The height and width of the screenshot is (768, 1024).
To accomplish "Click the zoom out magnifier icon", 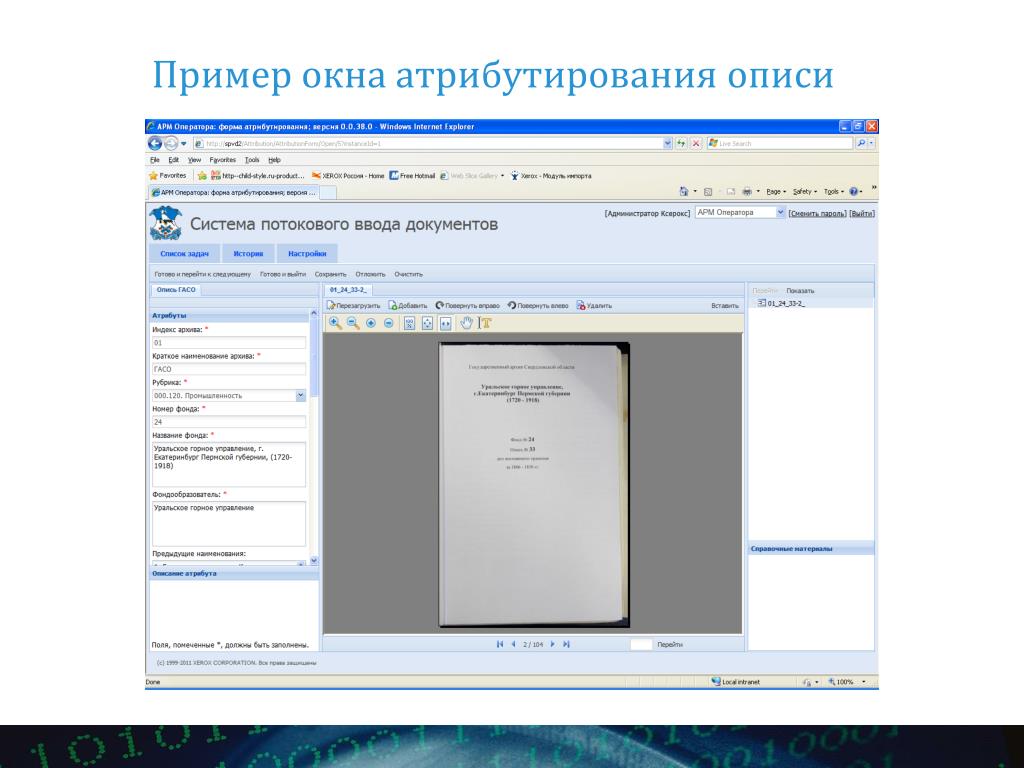I will click(353, 323).
